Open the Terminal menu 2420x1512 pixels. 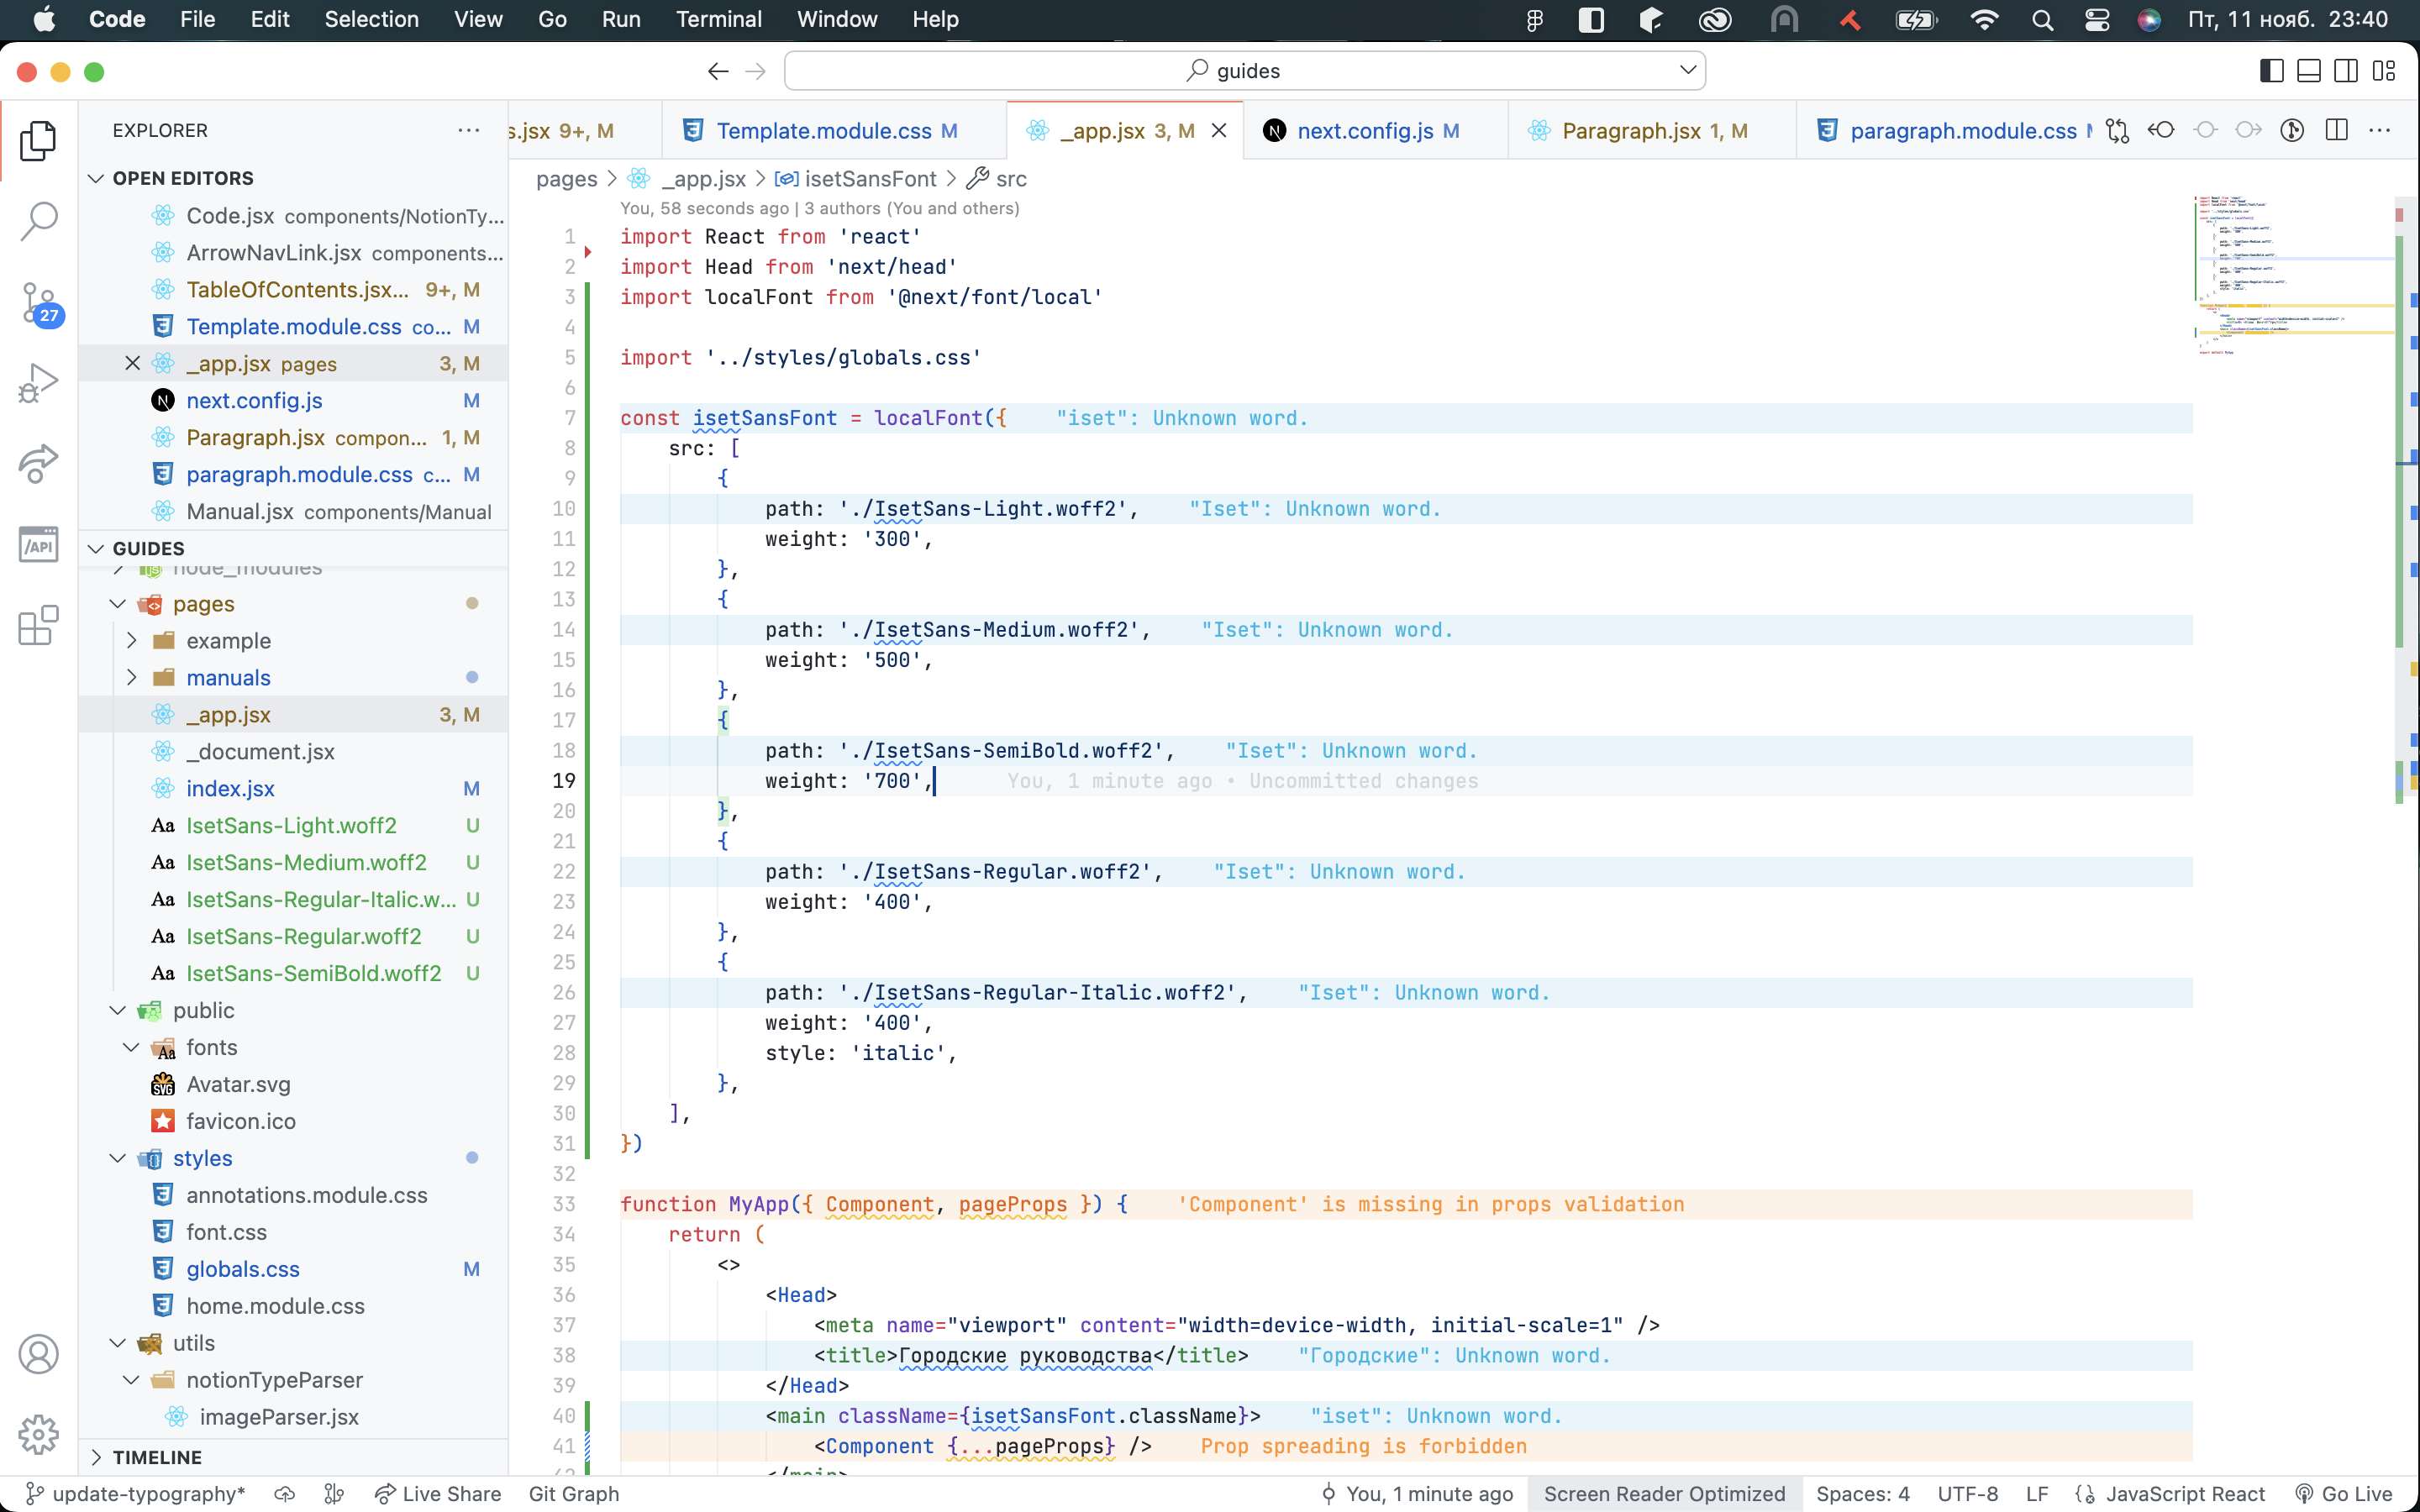pos(718,19)
